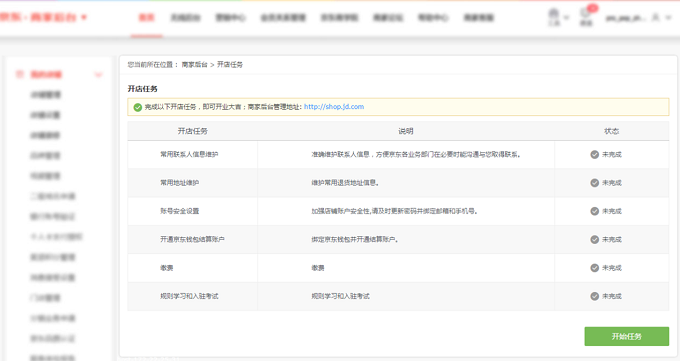Click the description starting with 准确维护联系人信息

tap(416, 154)
